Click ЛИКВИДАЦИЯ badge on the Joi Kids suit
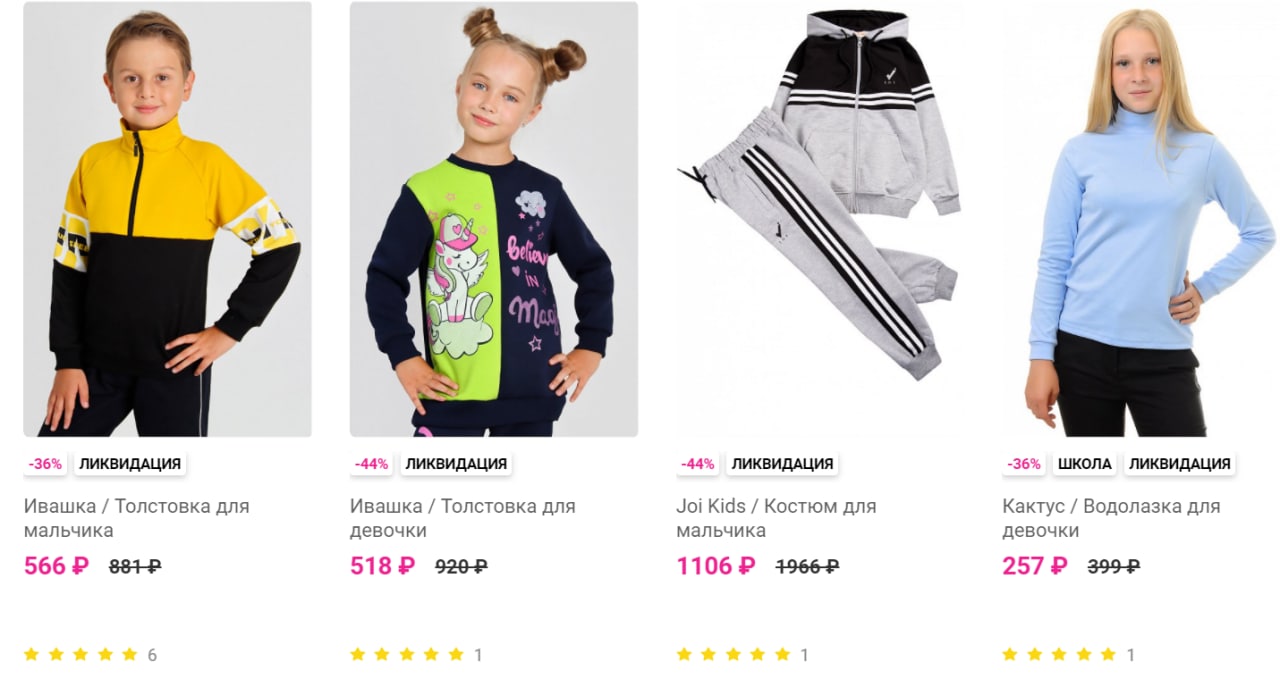This screenshot has height=687, width=1280. click(782, 464)
